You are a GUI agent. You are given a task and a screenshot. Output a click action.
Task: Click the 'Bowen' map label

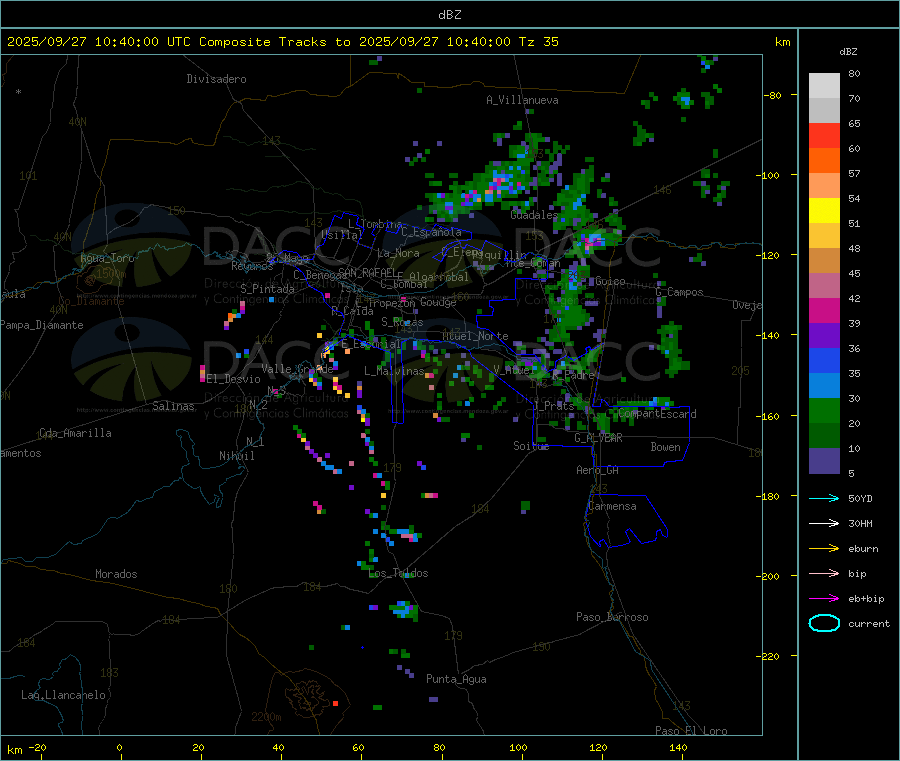(665, 447)
